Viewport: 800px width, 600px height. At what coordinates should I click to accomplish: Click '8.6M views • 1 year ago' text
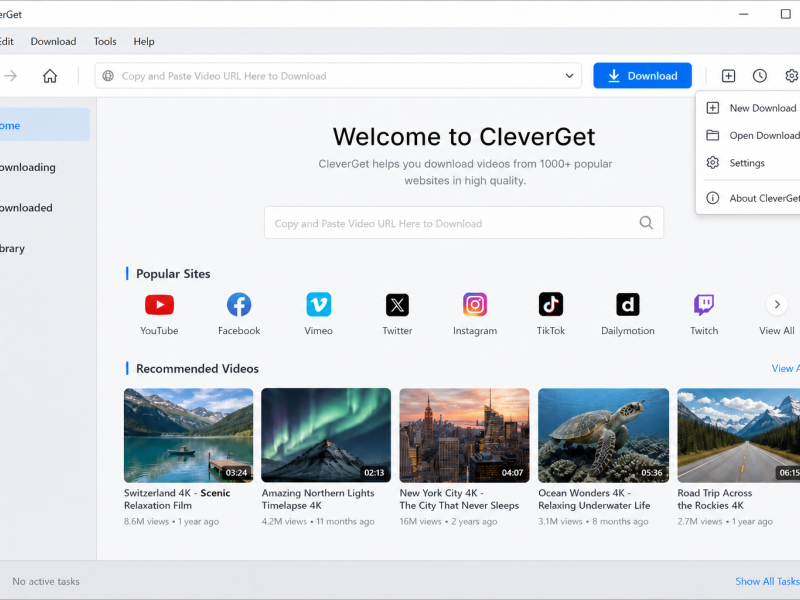point(171,521)
